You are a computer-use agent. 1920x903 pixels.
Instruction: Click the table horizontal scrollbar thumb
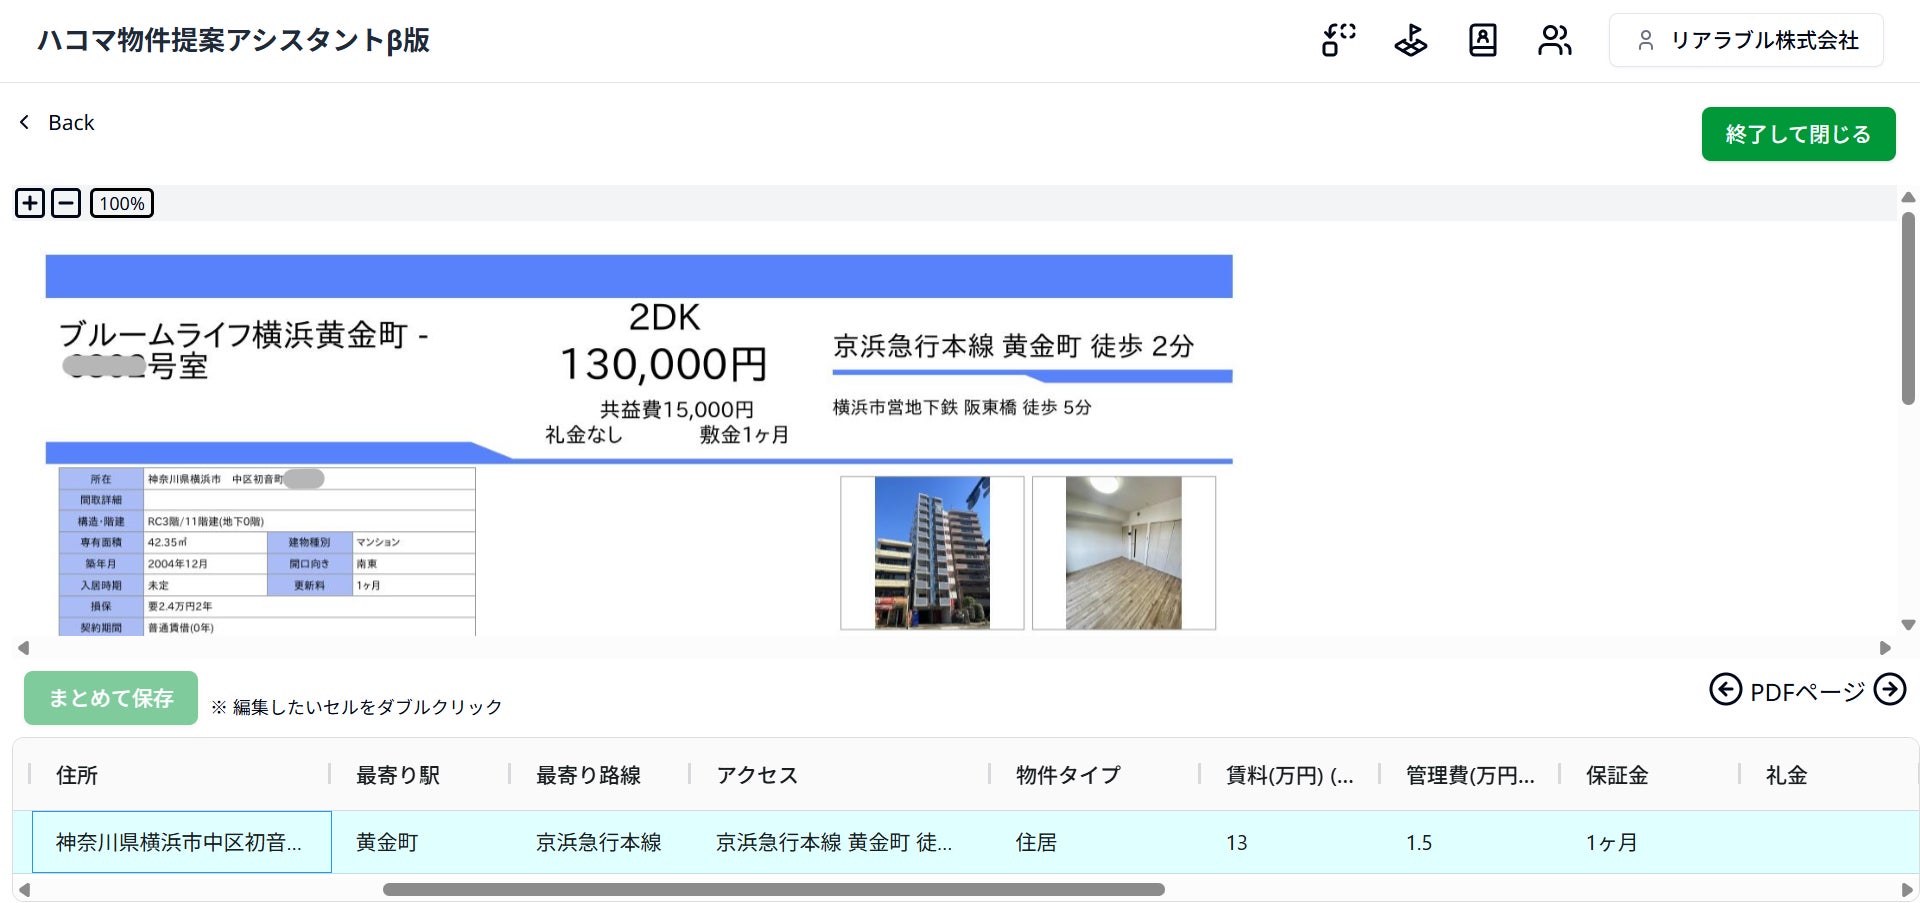pos(773,889)
